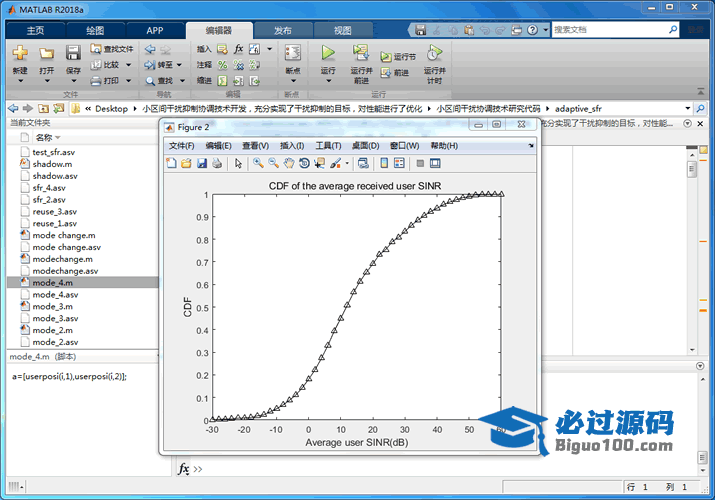Switch to the 视图 (View) tab
The image size is (715, 500).
[x=342, y=31]
